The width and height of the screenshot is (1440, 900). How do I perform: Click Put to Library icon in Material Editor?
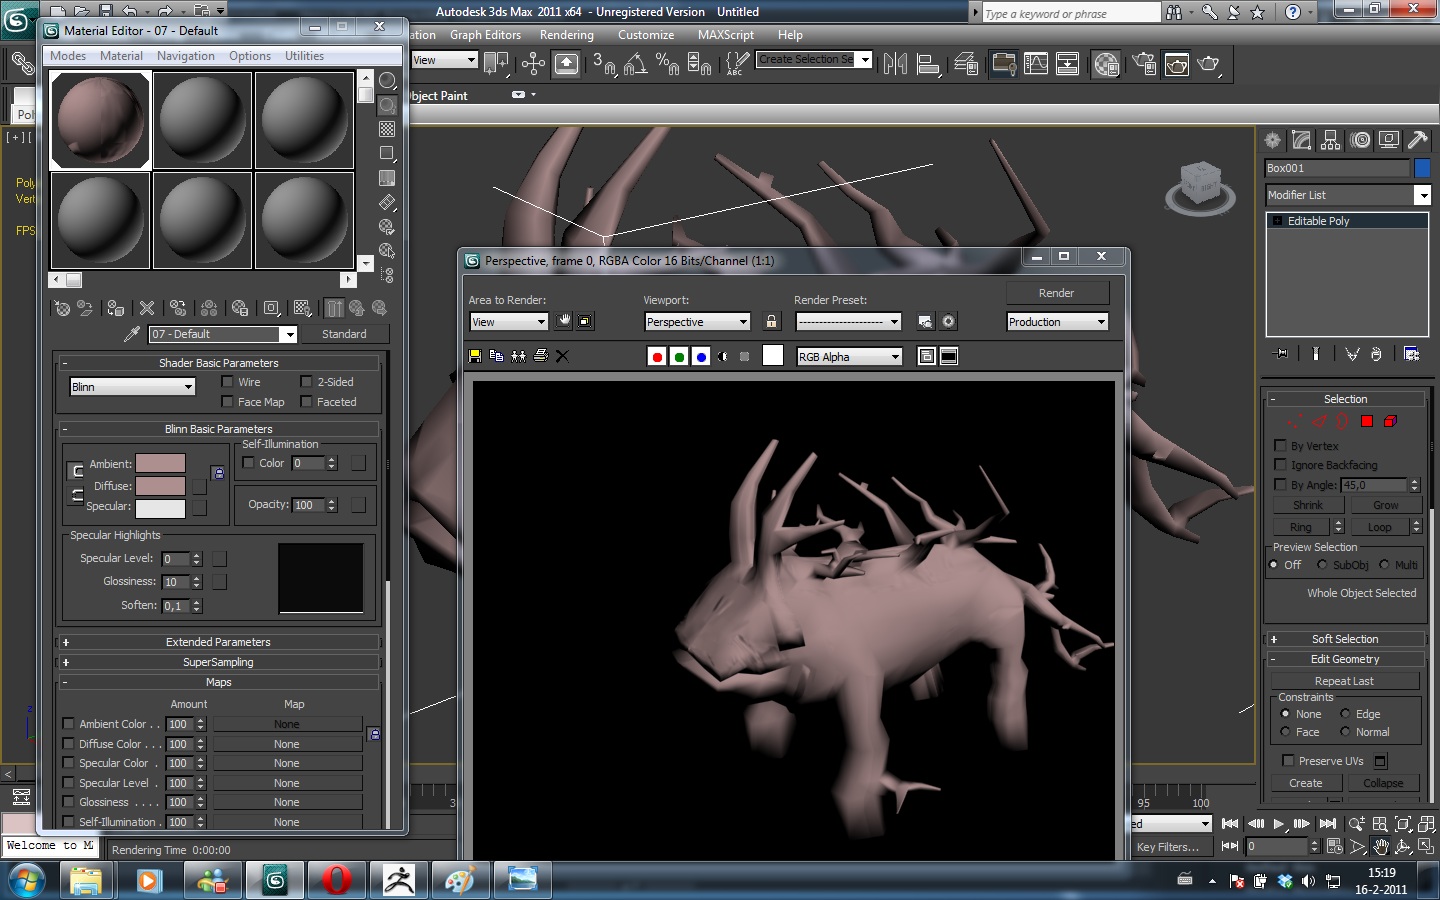click(x=240, y=308)
